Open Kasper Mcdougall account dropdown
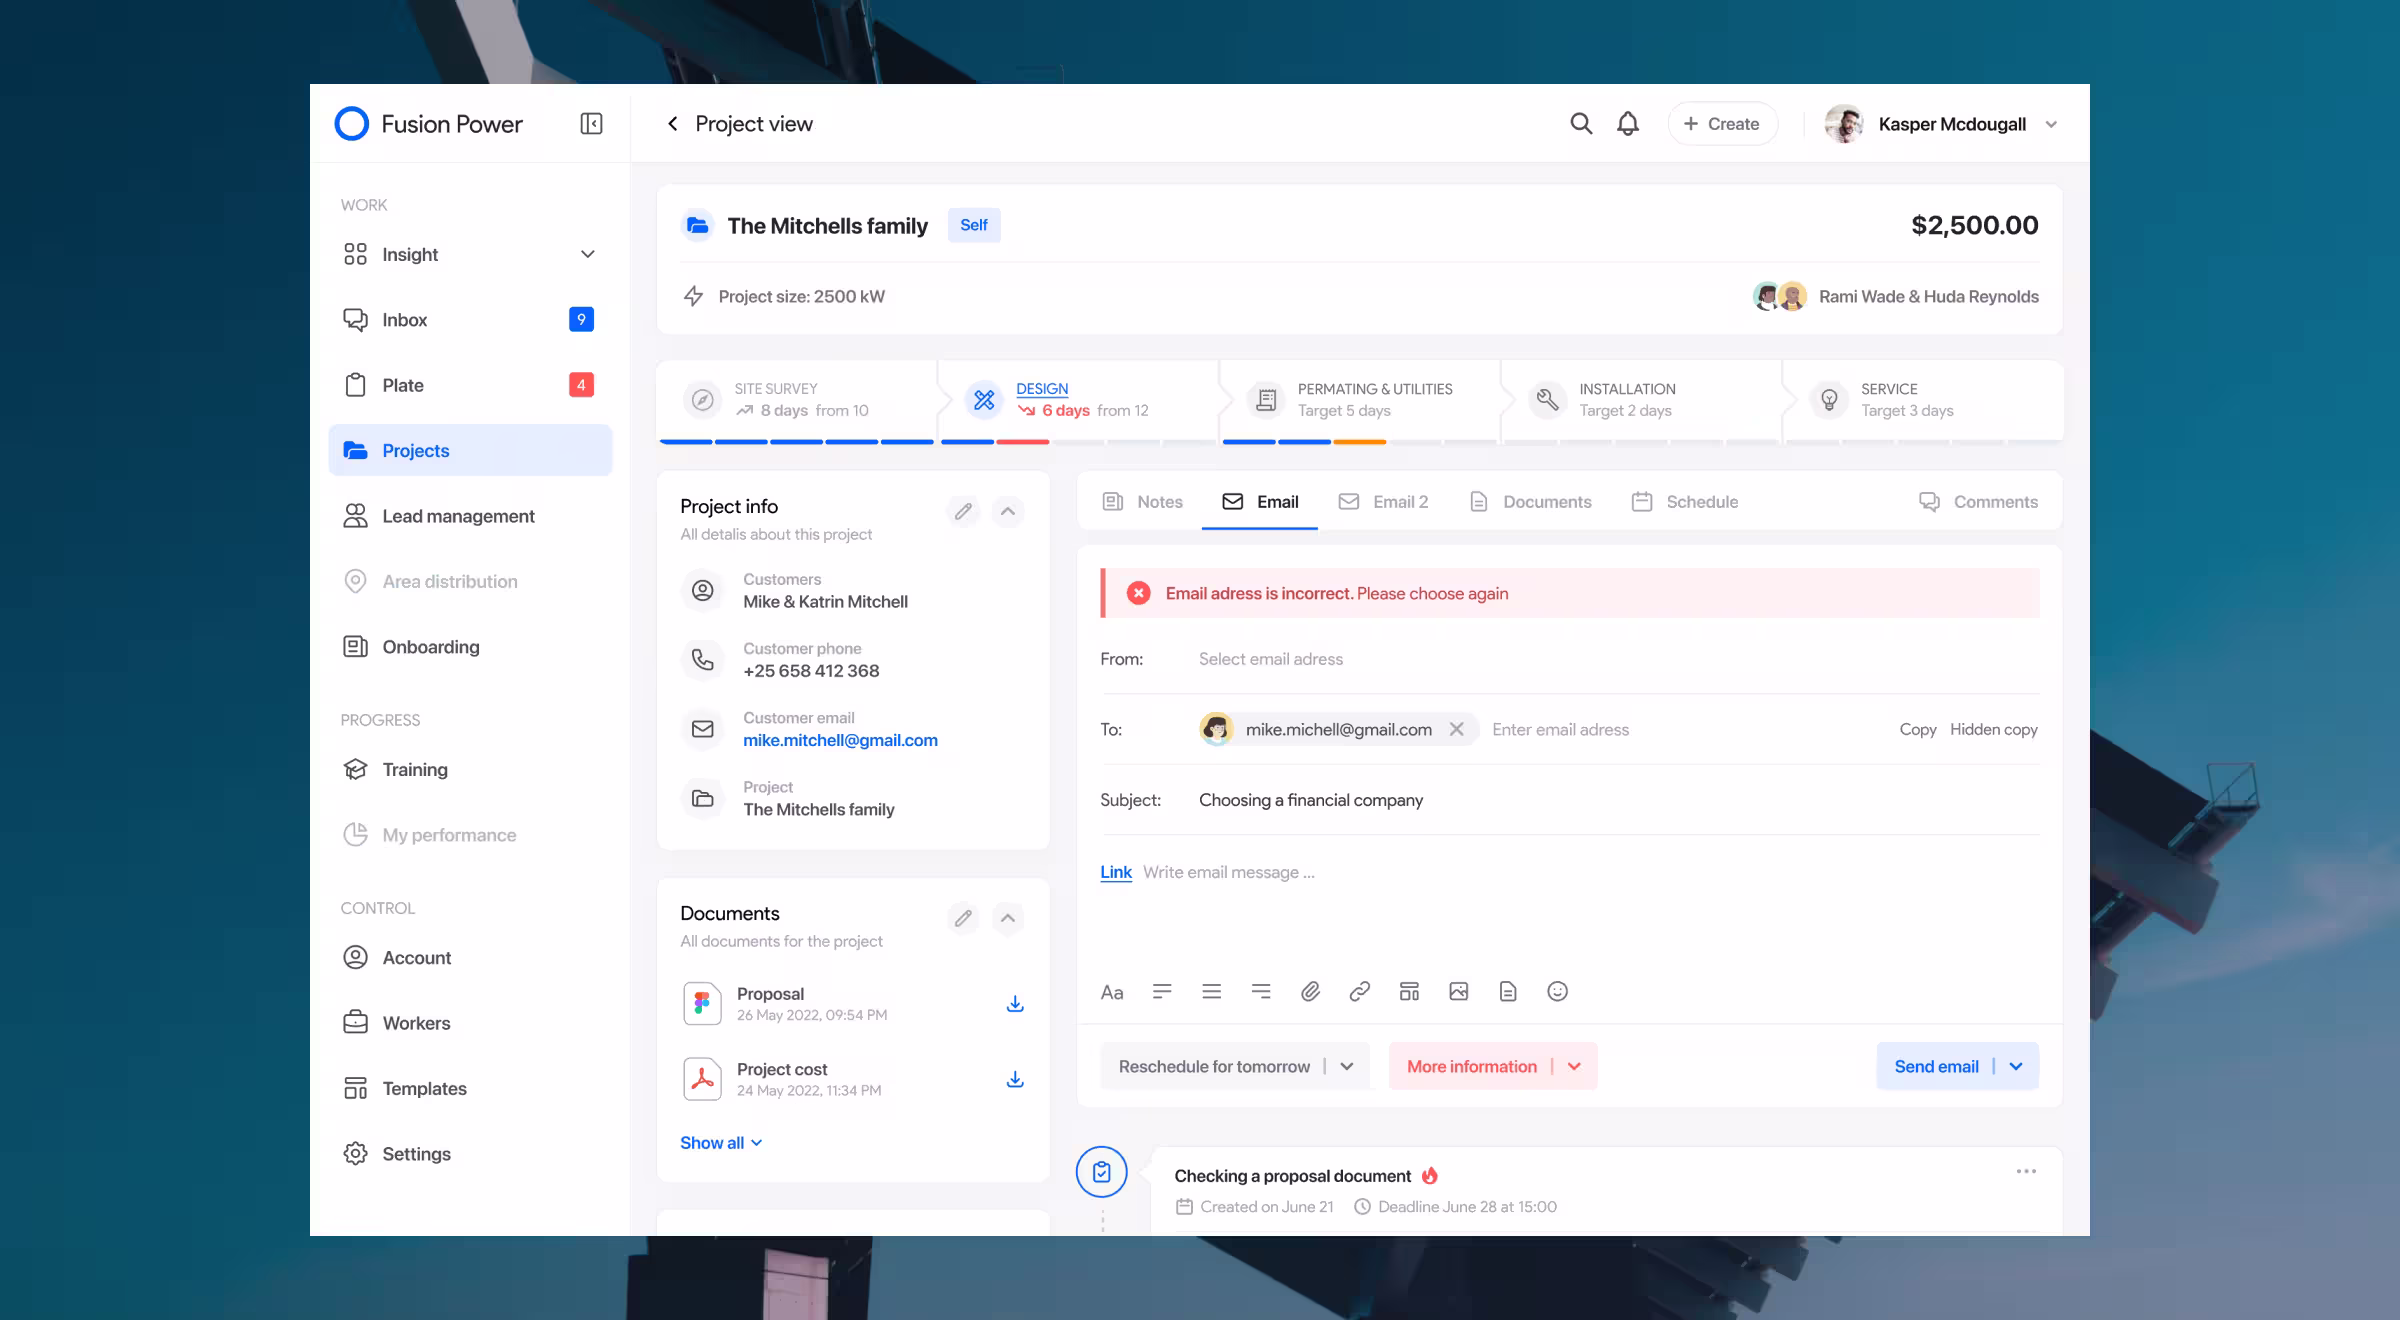Screen dimensions: 2400x1320 [x=2051, y=124]
